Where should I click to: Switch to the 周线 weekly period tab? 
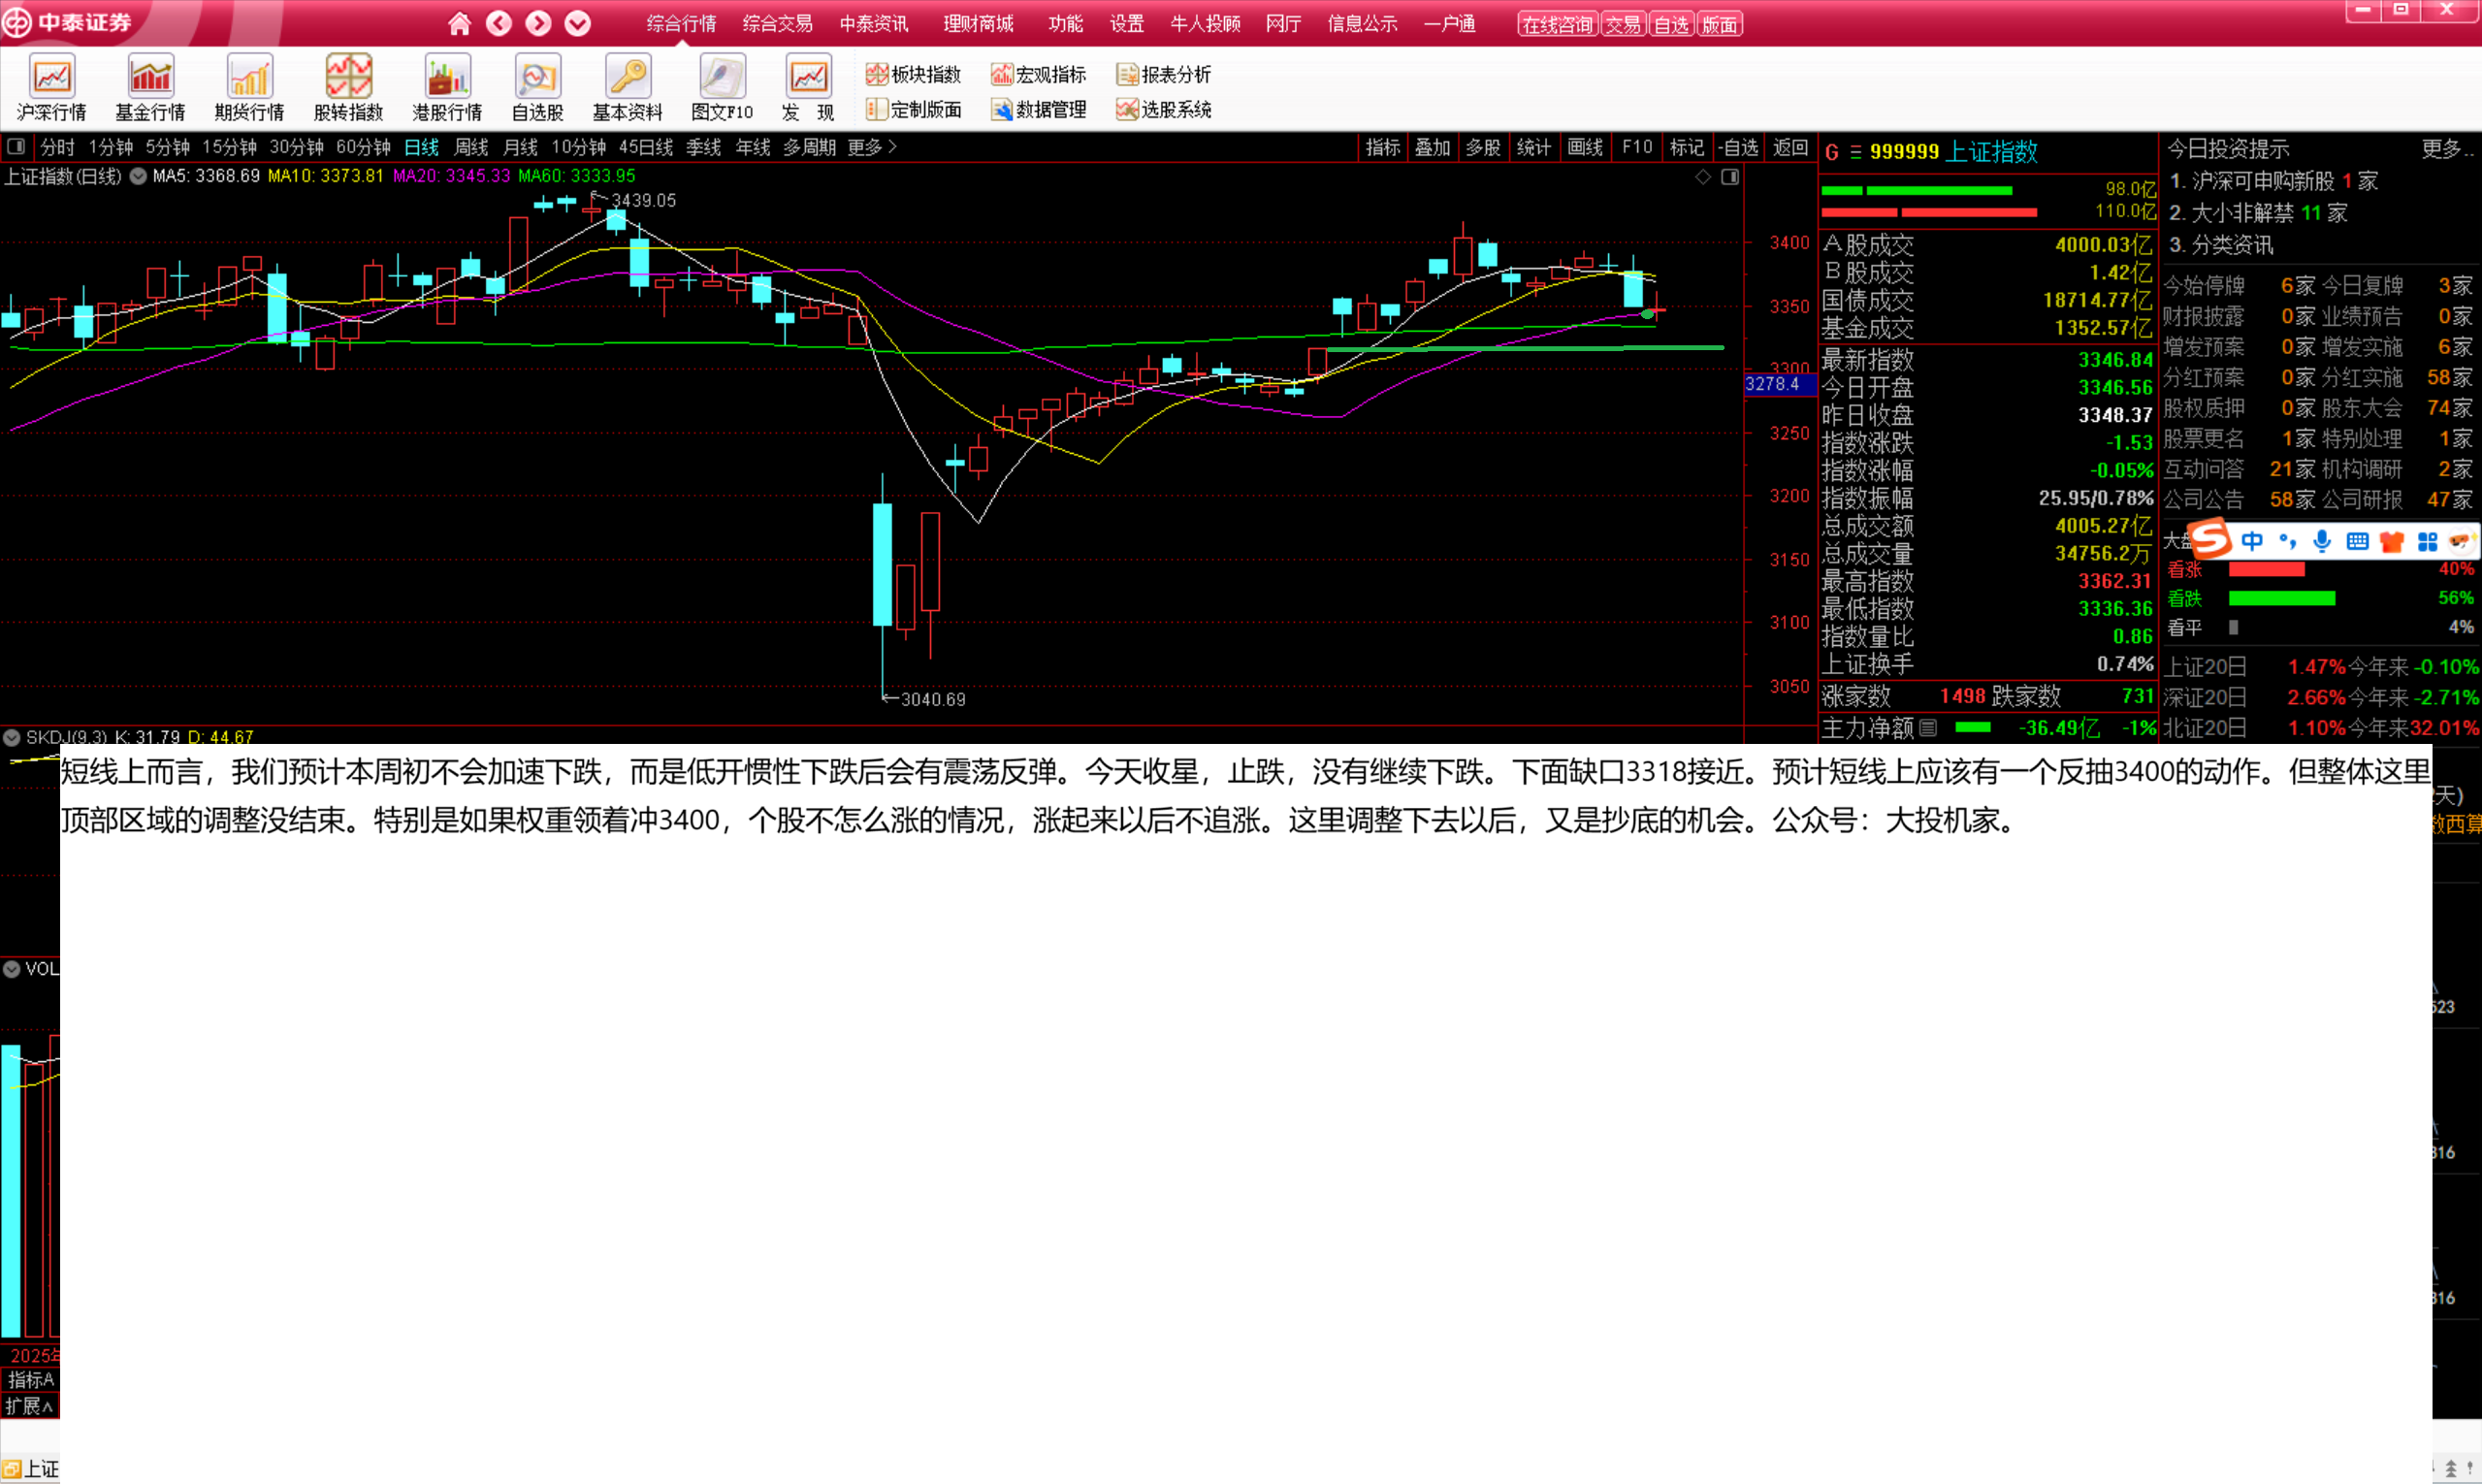click(x=471, y=147)
